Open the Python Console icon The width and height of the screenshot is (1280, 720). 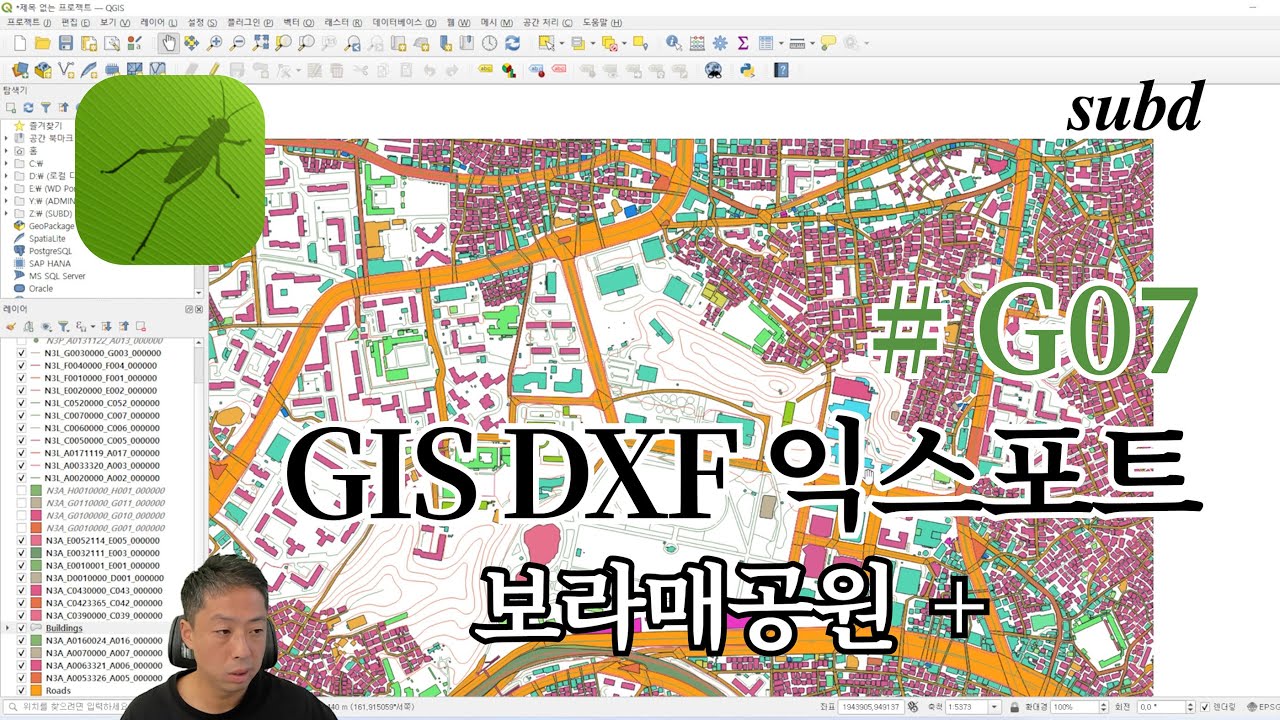tap(746, 70)
